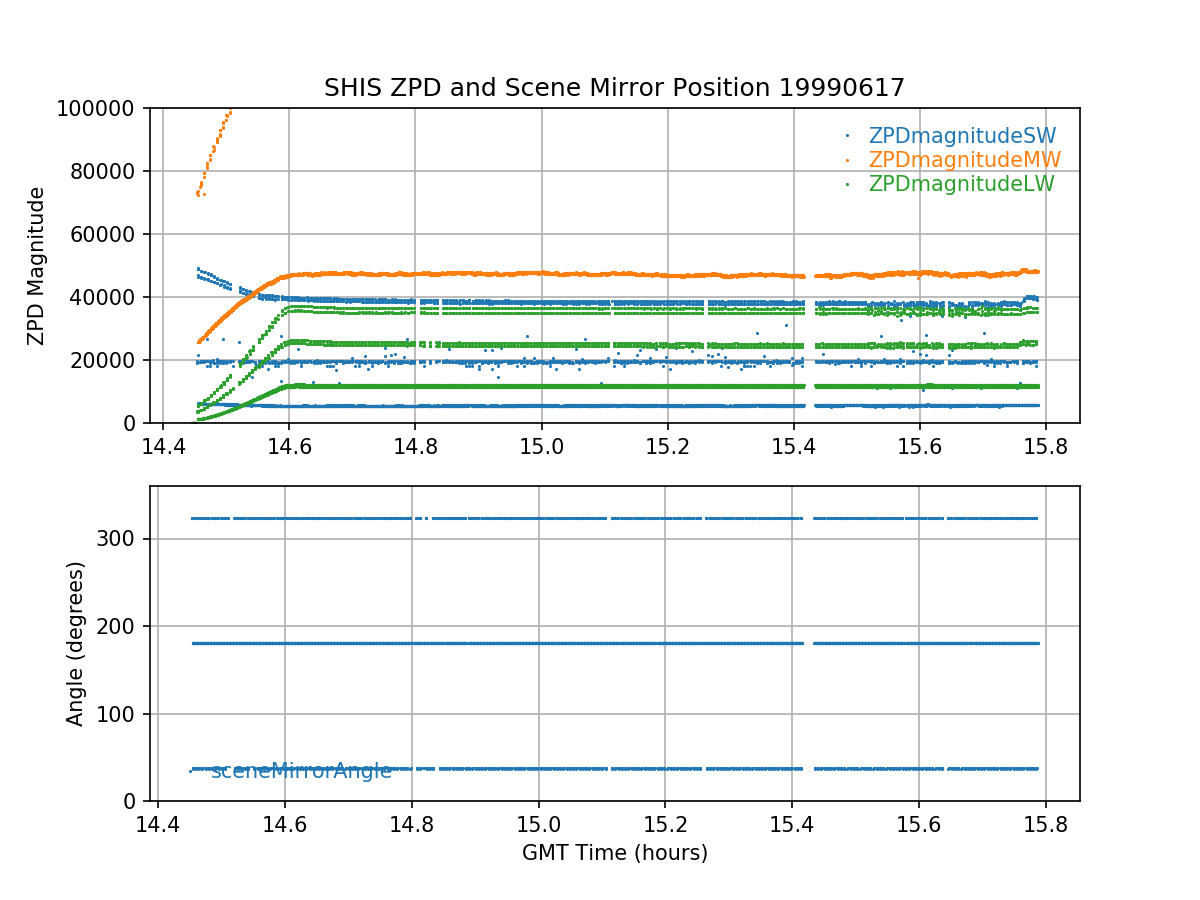The width and height of the screenshot is (1200, 900).
Task: Click the ZPDmagnitudeLW legend label
Action: [961, 184]
